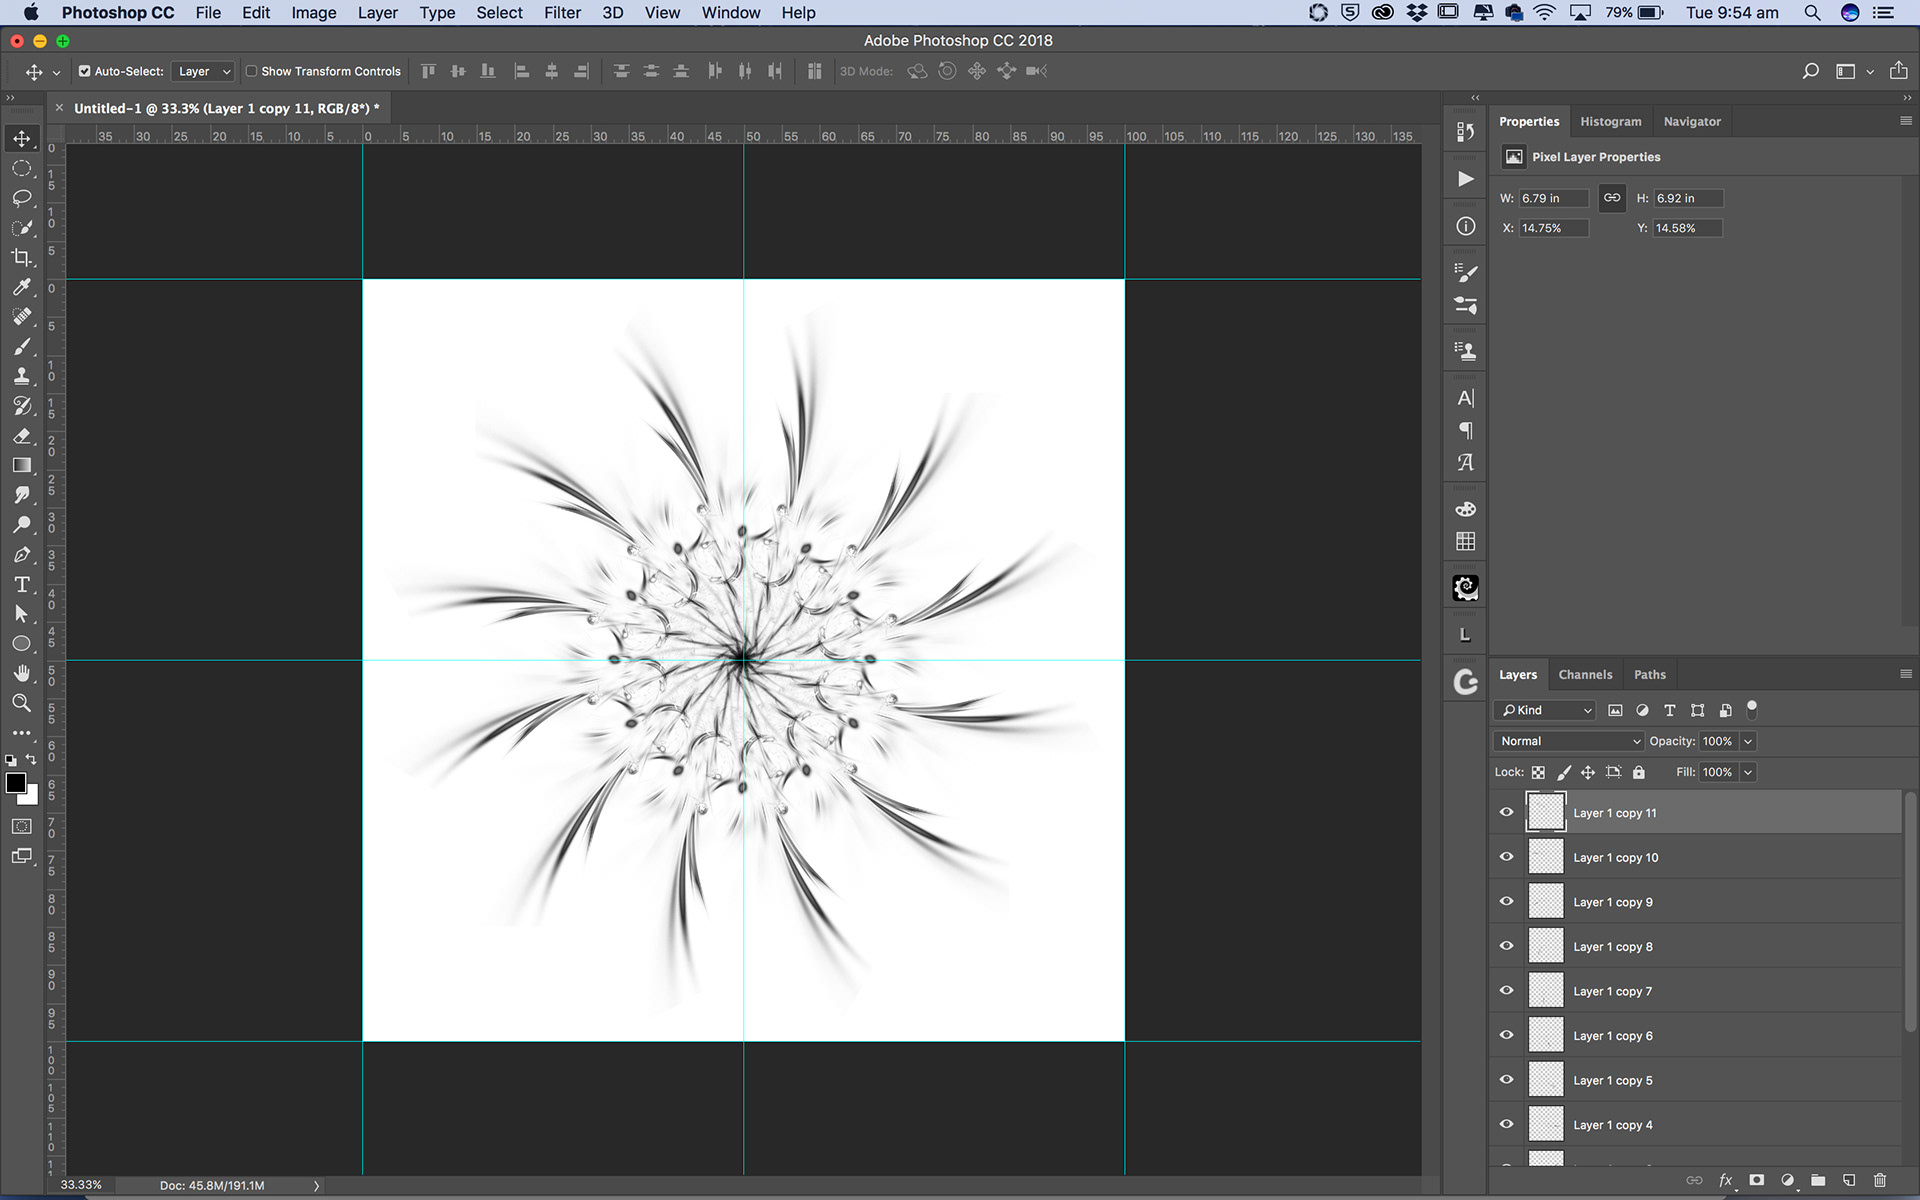
Task: Select the Clone Stamp tool
Action: (22, 377)
